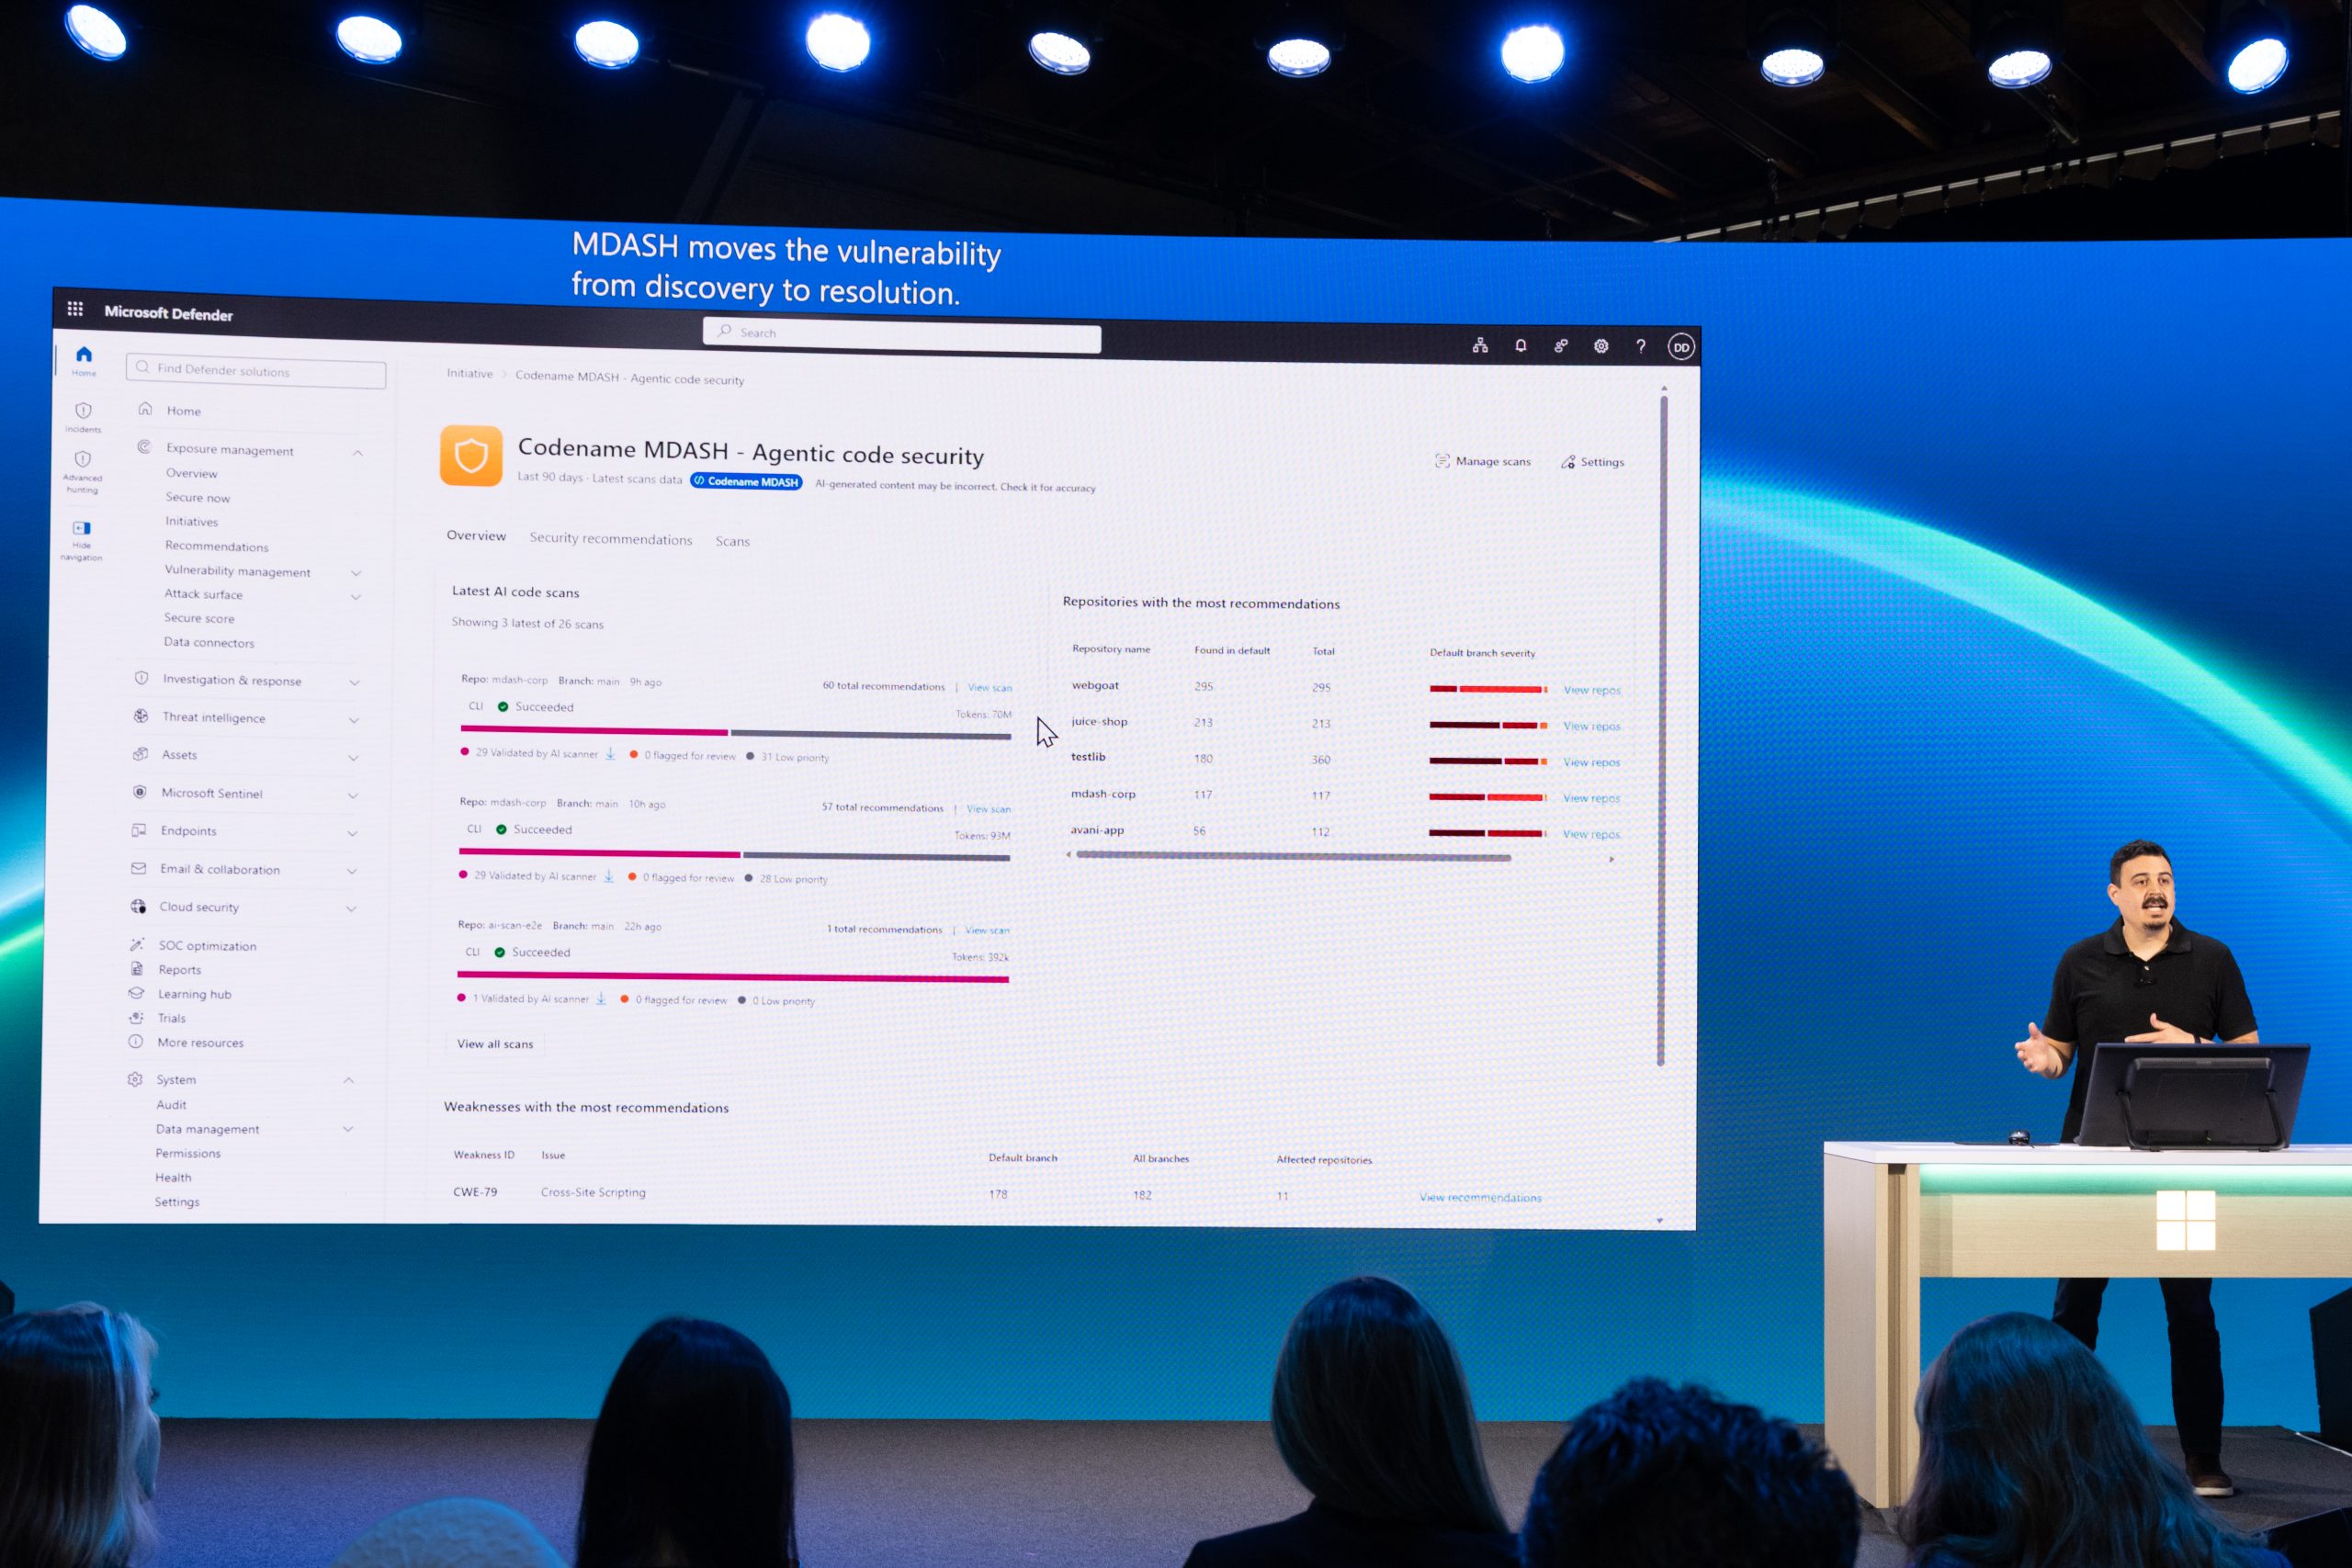Viewport: 2352px width, 1568px height.
Task: Click the orange MDASH shield icon
Action: coord(471,456)
